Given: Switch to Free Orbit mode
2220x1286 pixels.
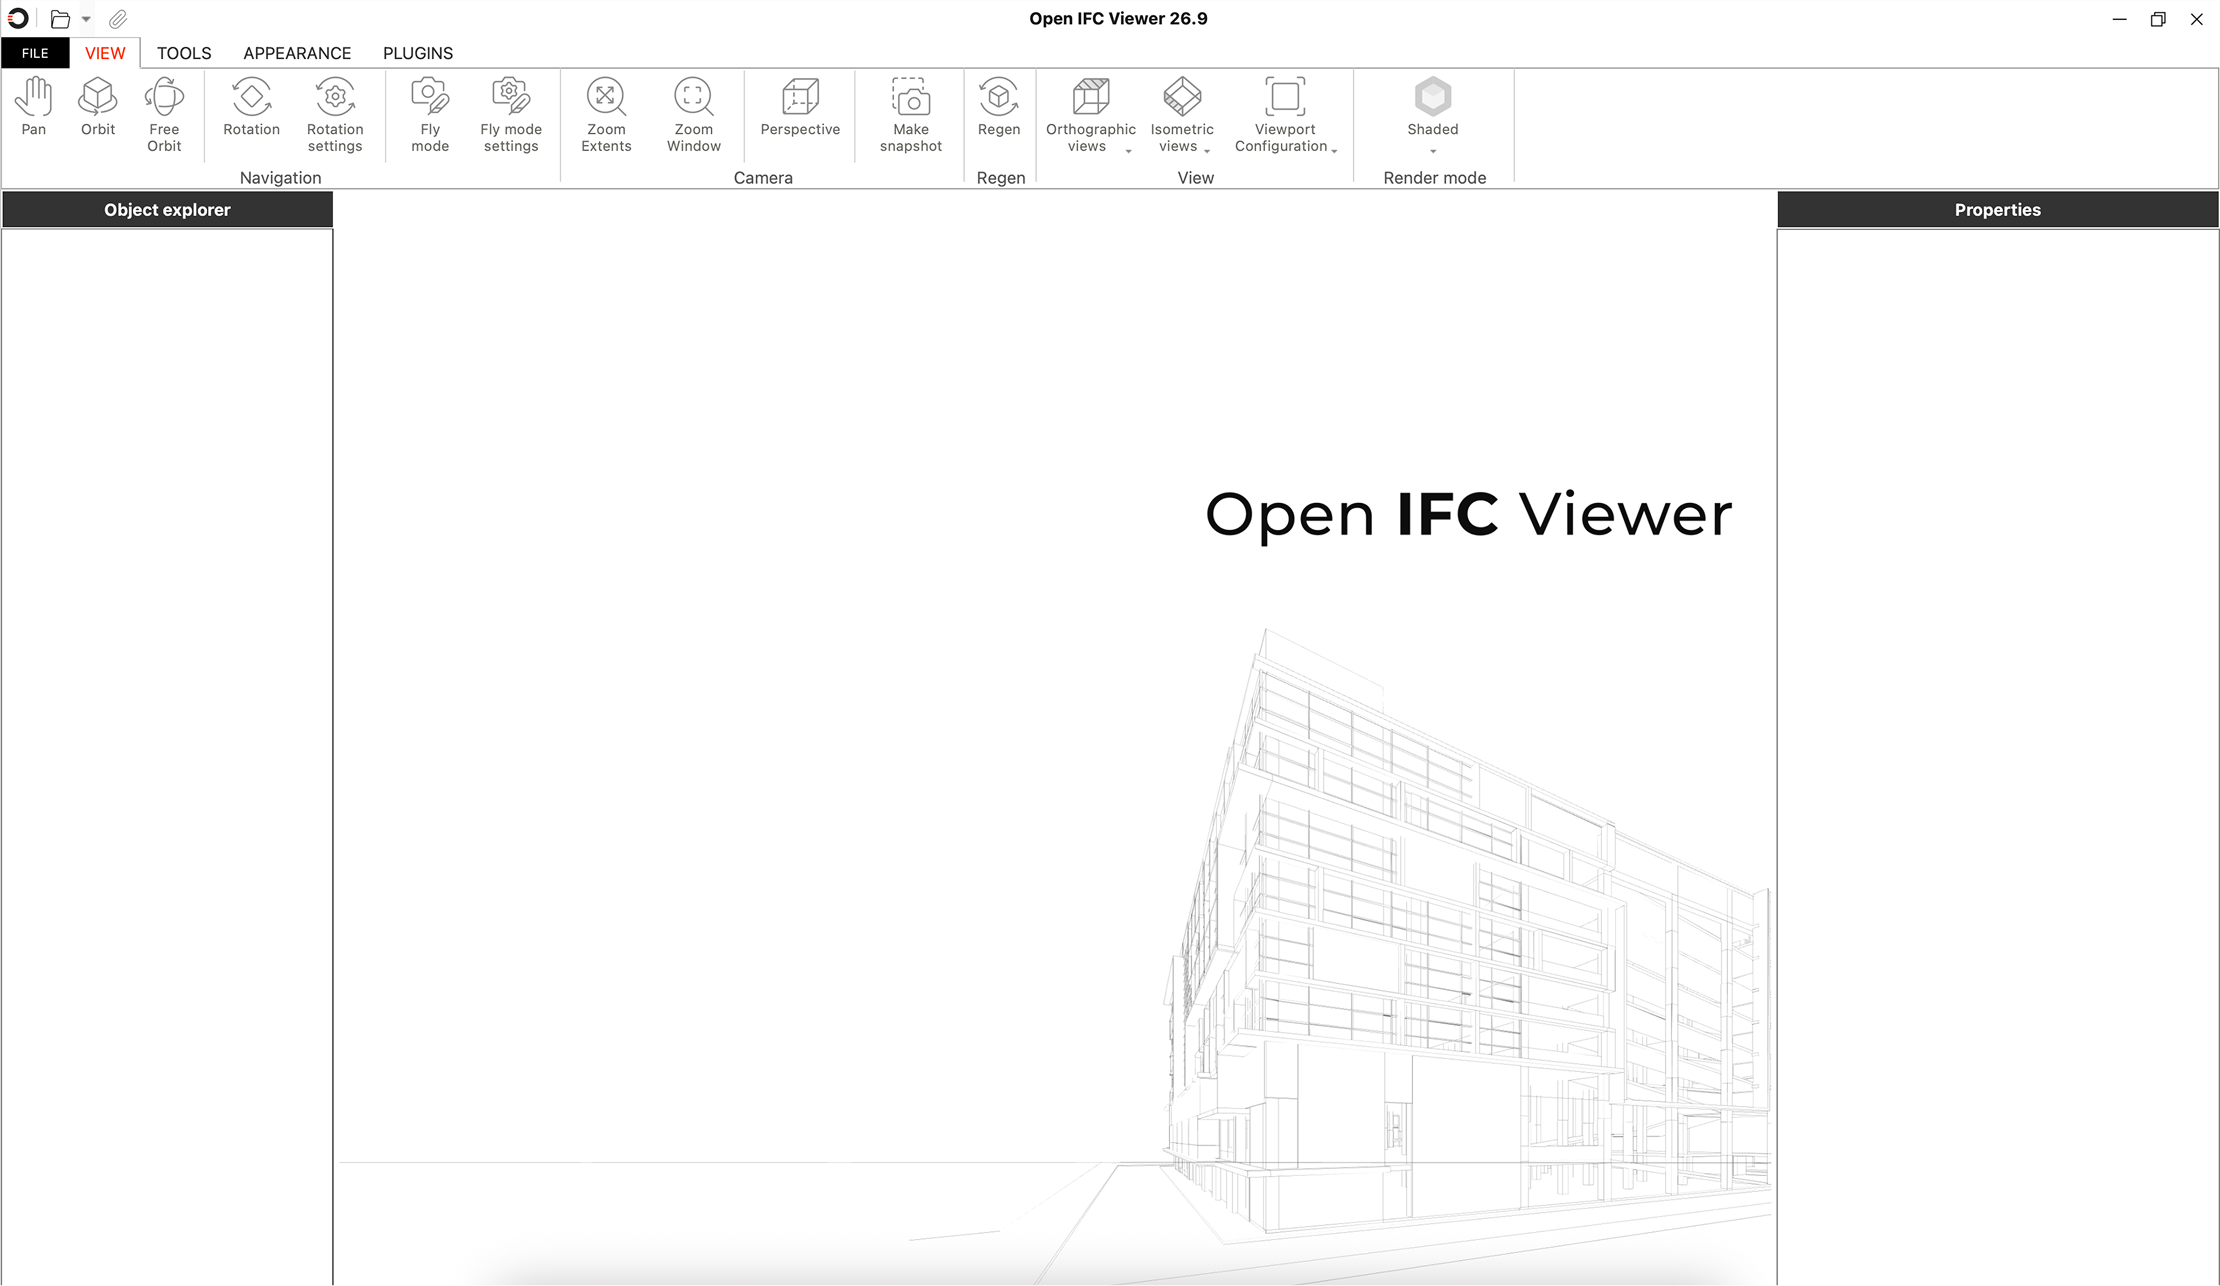Looking at the screenshot, I should pos(164,114).
